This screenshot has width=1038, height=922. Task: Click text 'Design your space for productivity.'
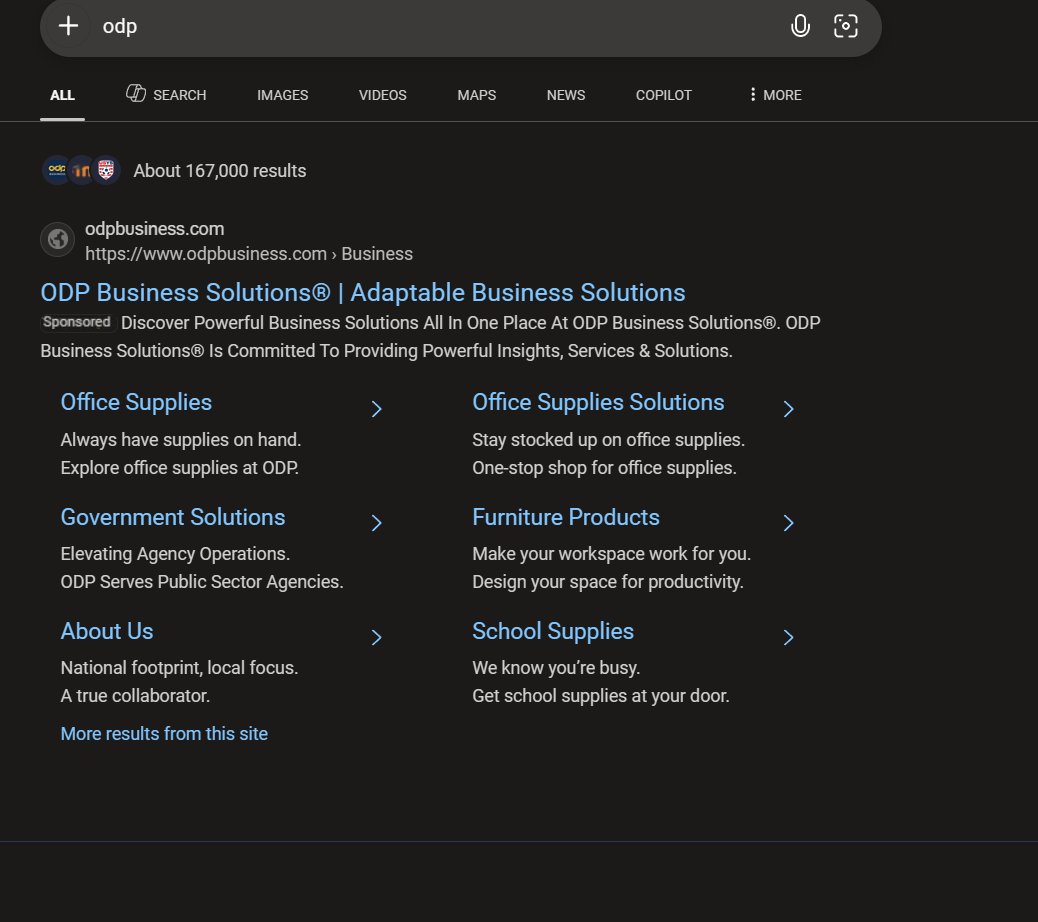[608, 582]
